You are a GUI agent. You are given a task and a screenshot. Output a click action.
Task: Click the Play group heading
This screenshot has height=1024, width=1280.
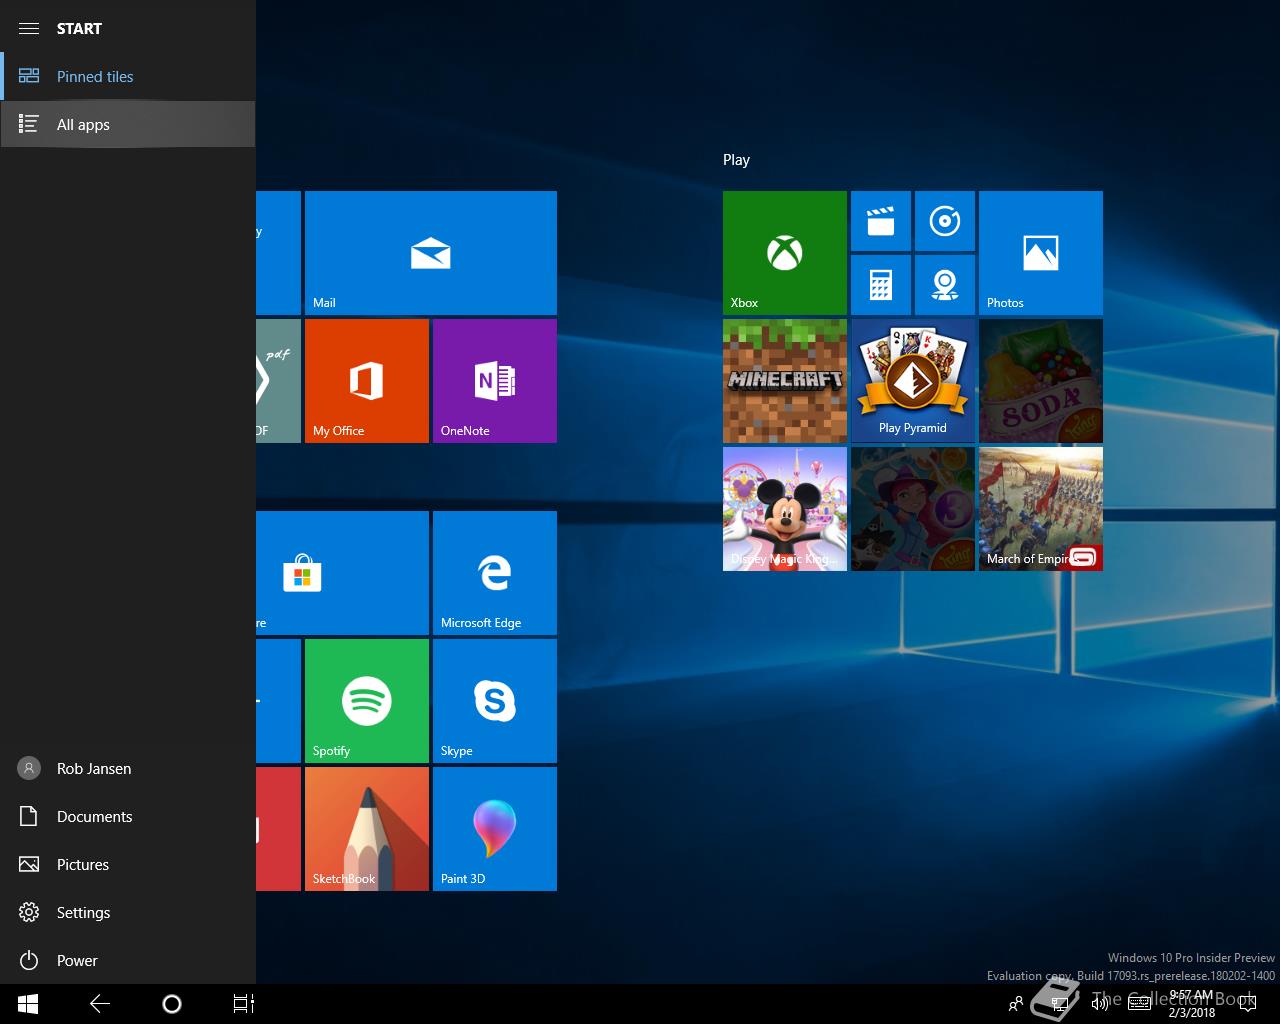tap(736, 160)
